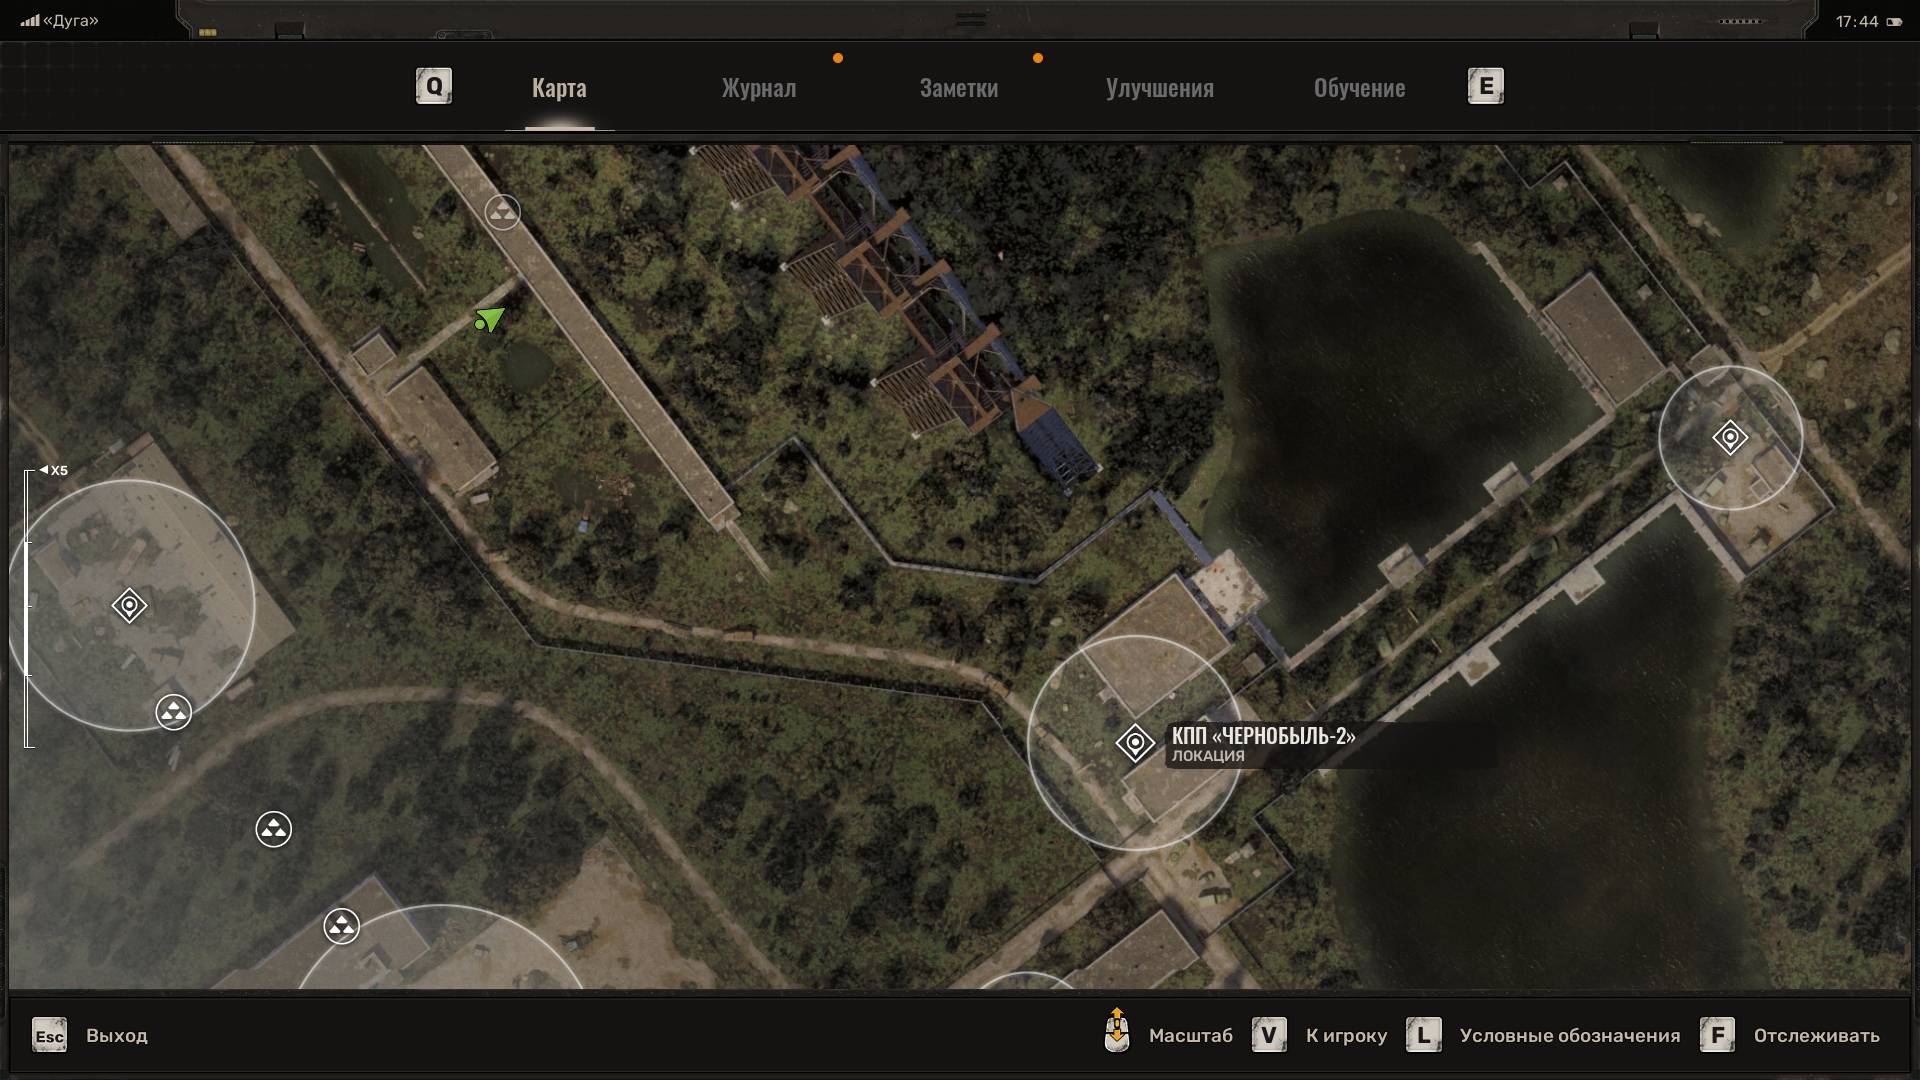
Task: Click the radiation icon in the lower-left cluster
Action: point(273,829)
